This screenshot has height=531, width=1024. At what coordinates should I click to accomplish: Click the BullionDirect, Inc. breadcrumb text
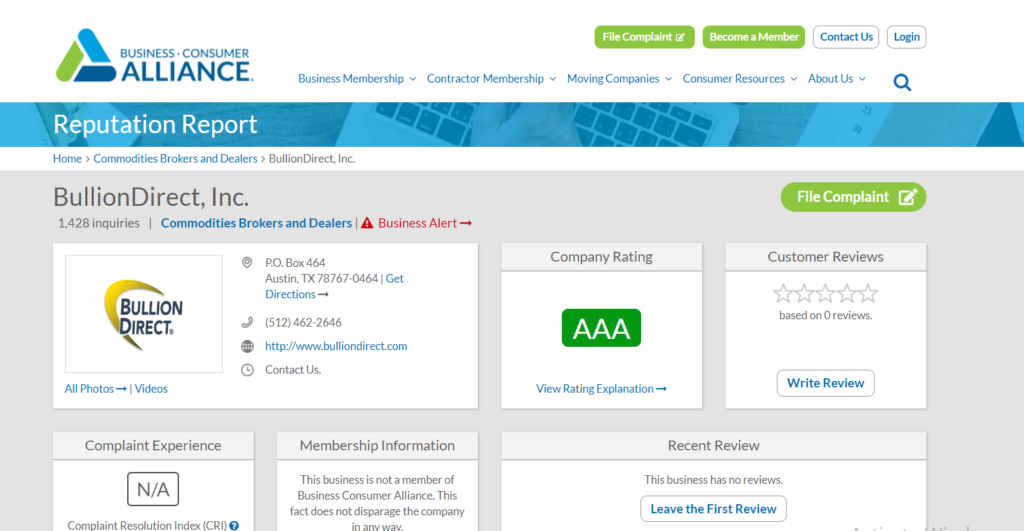[312, 159]
